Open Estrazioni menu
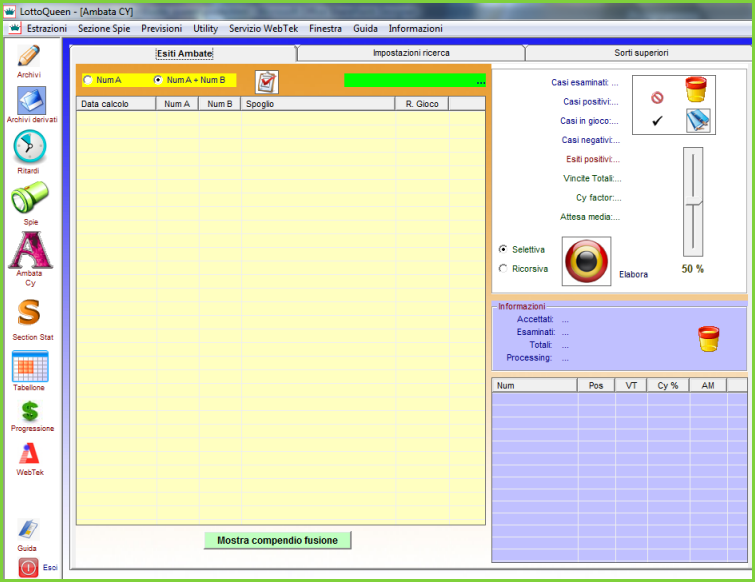The width and height of the screenshot is (755, 582). (47, 28)
